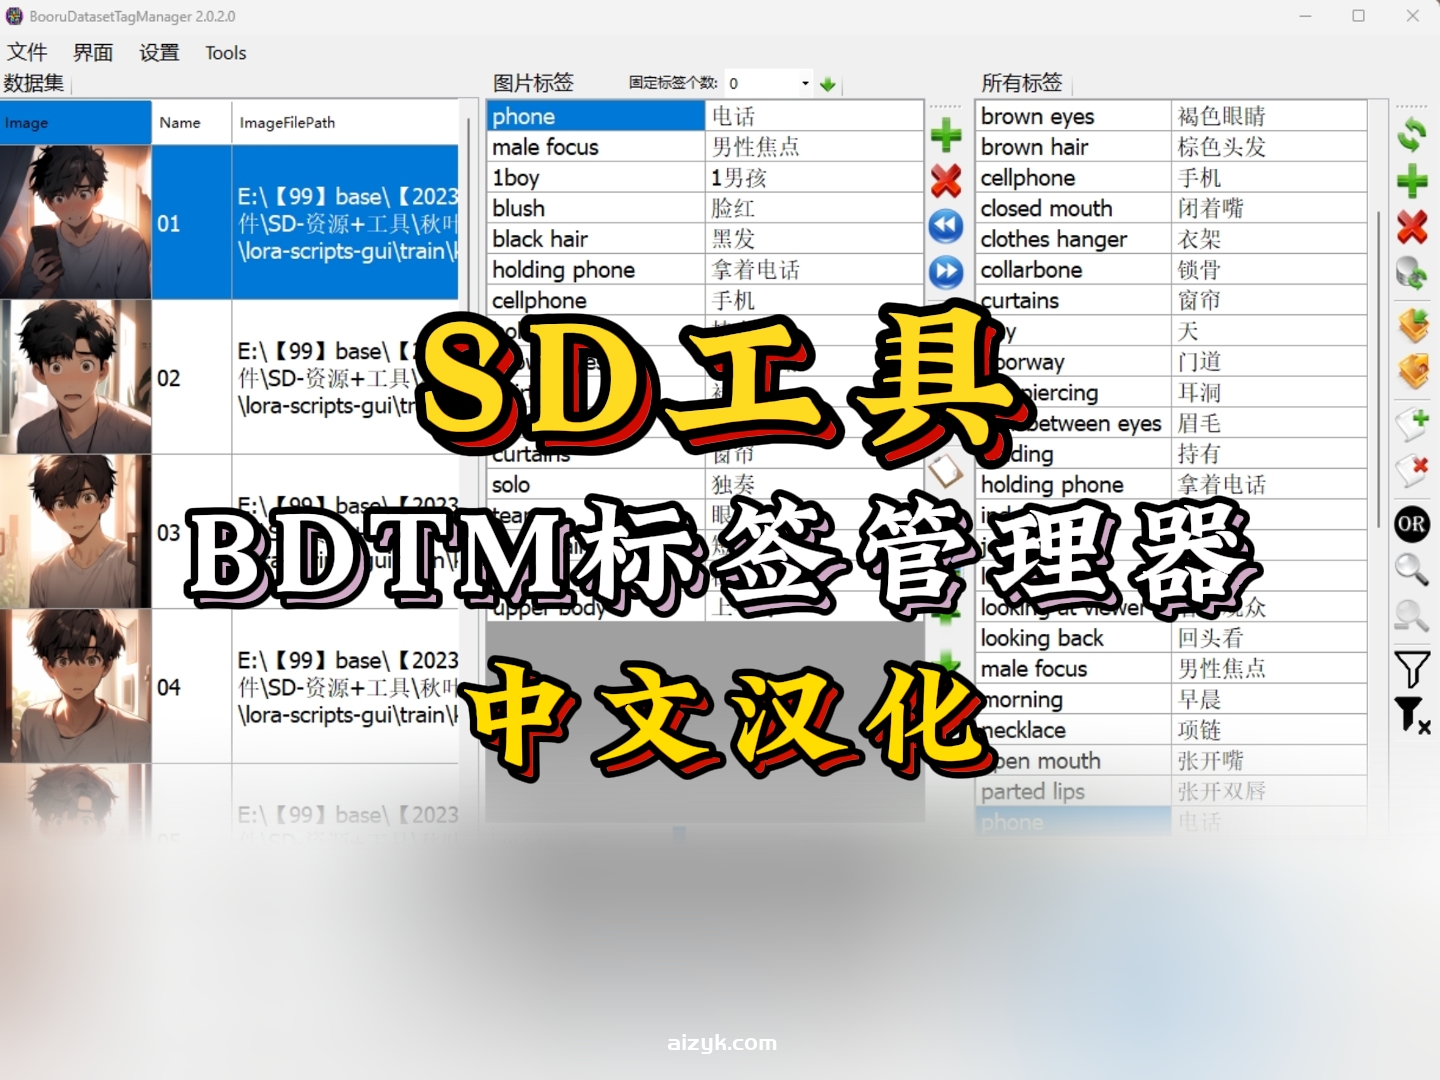Select the 'holding phone' tag row
Viewport: 1440px width, 1080px height.
point(563,269)
